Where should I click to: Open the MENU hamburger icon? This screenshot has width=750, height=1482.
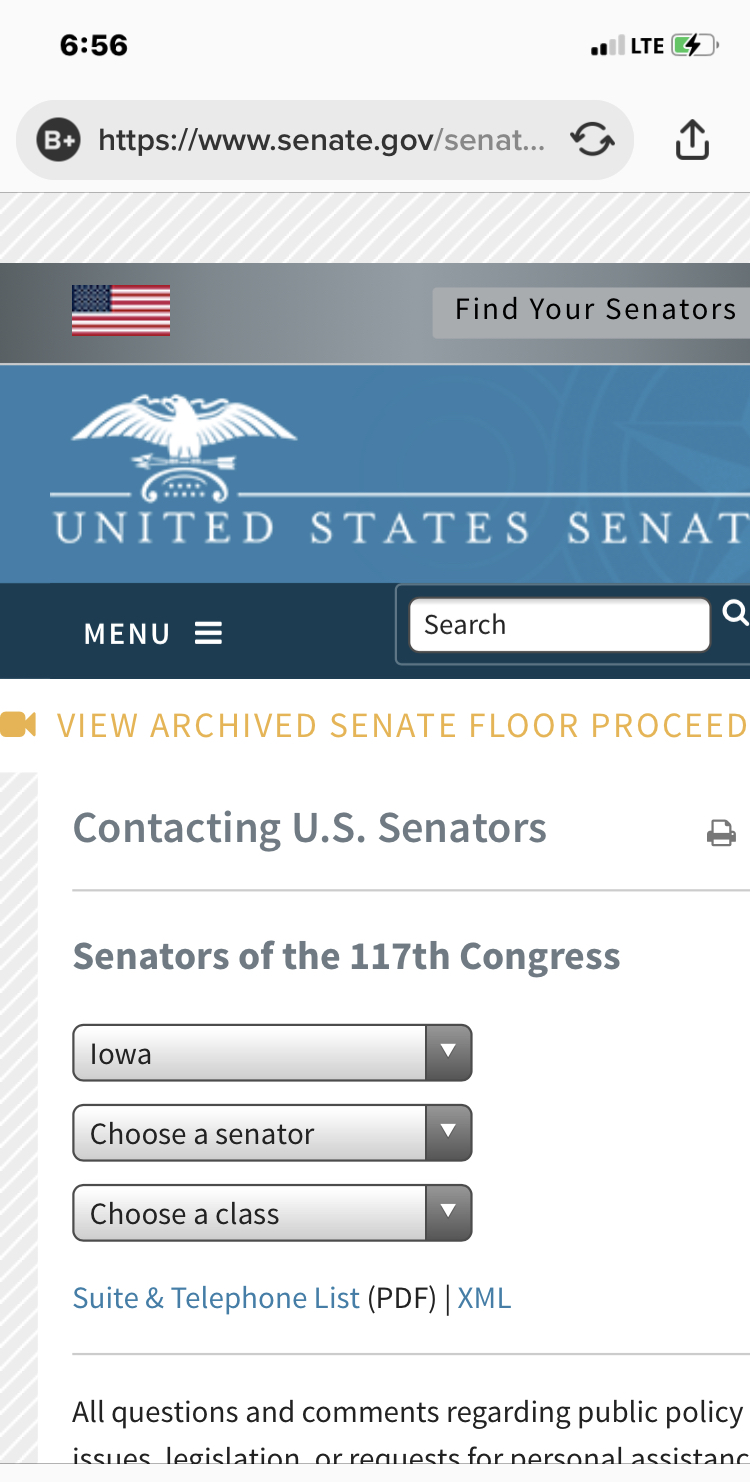[208, 633]
